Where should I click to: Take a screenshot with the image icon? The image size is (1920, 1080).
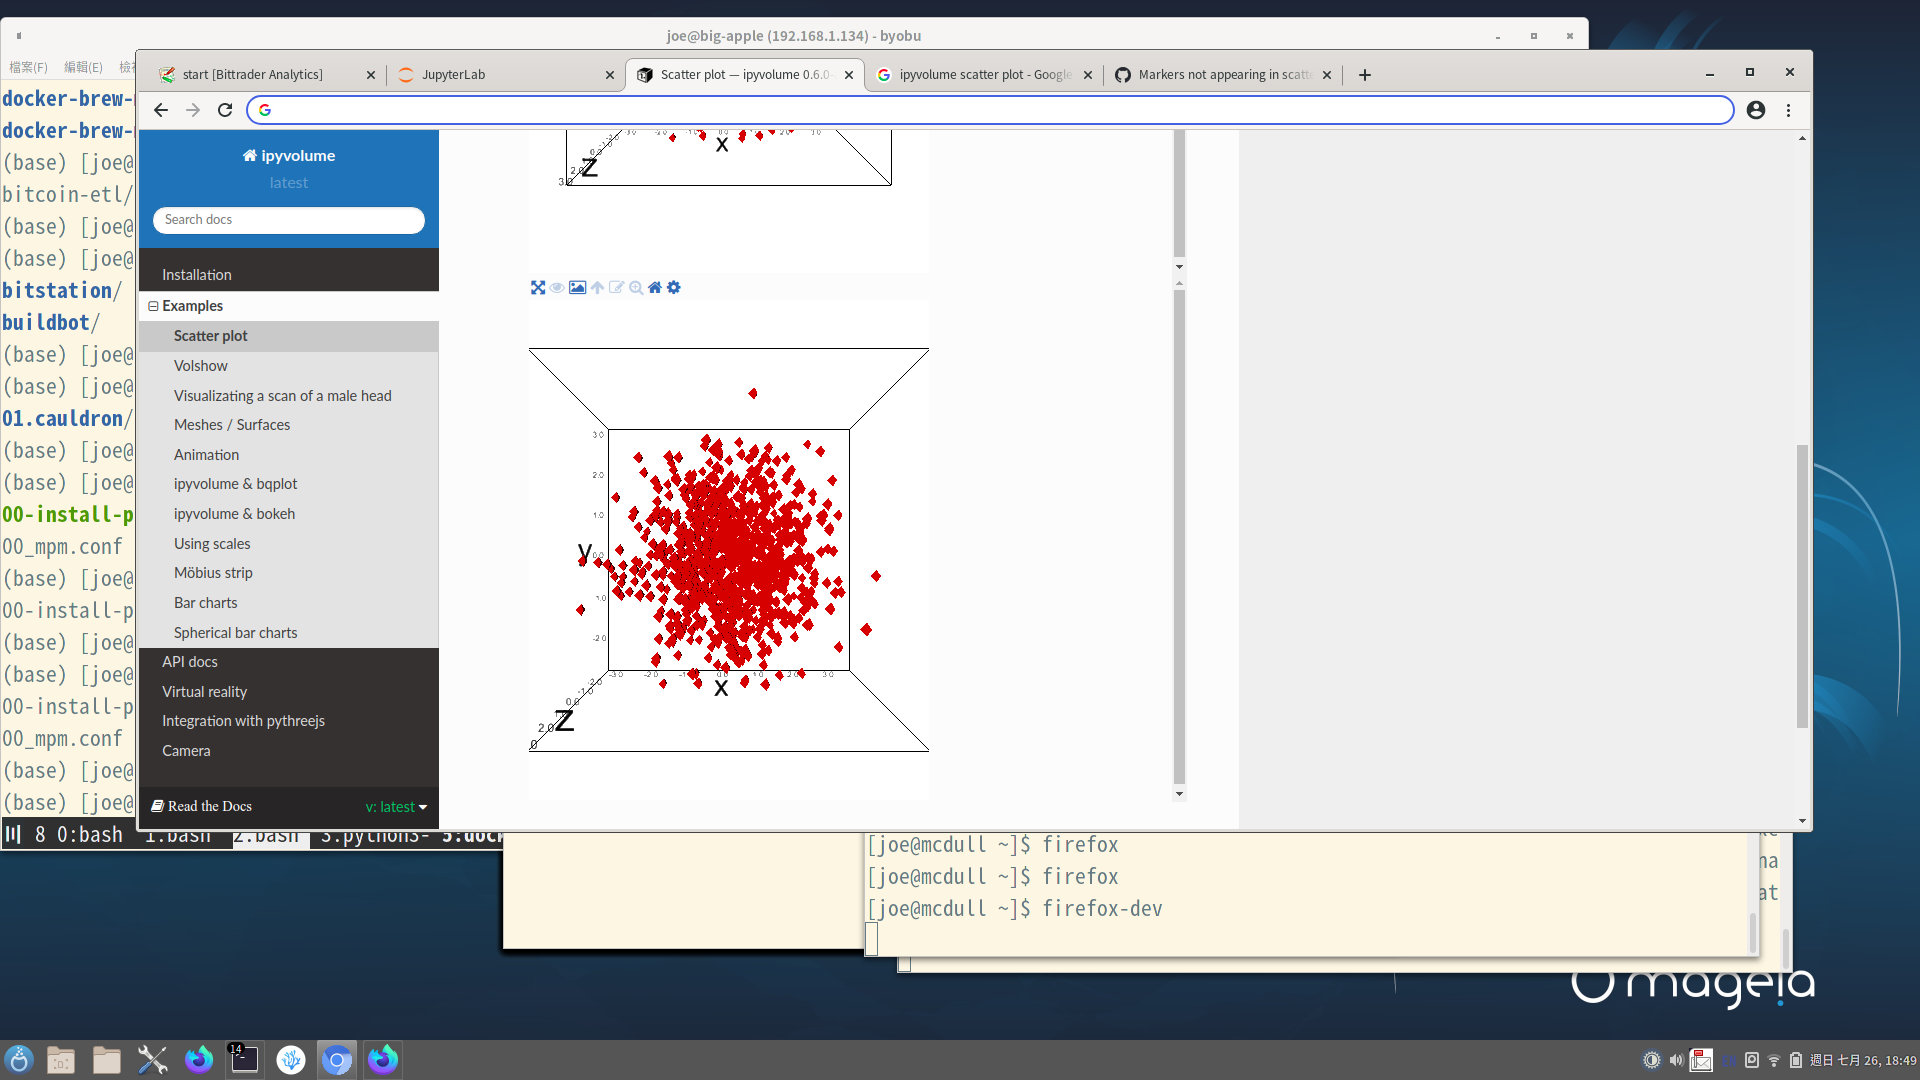[x=577, y=287]
